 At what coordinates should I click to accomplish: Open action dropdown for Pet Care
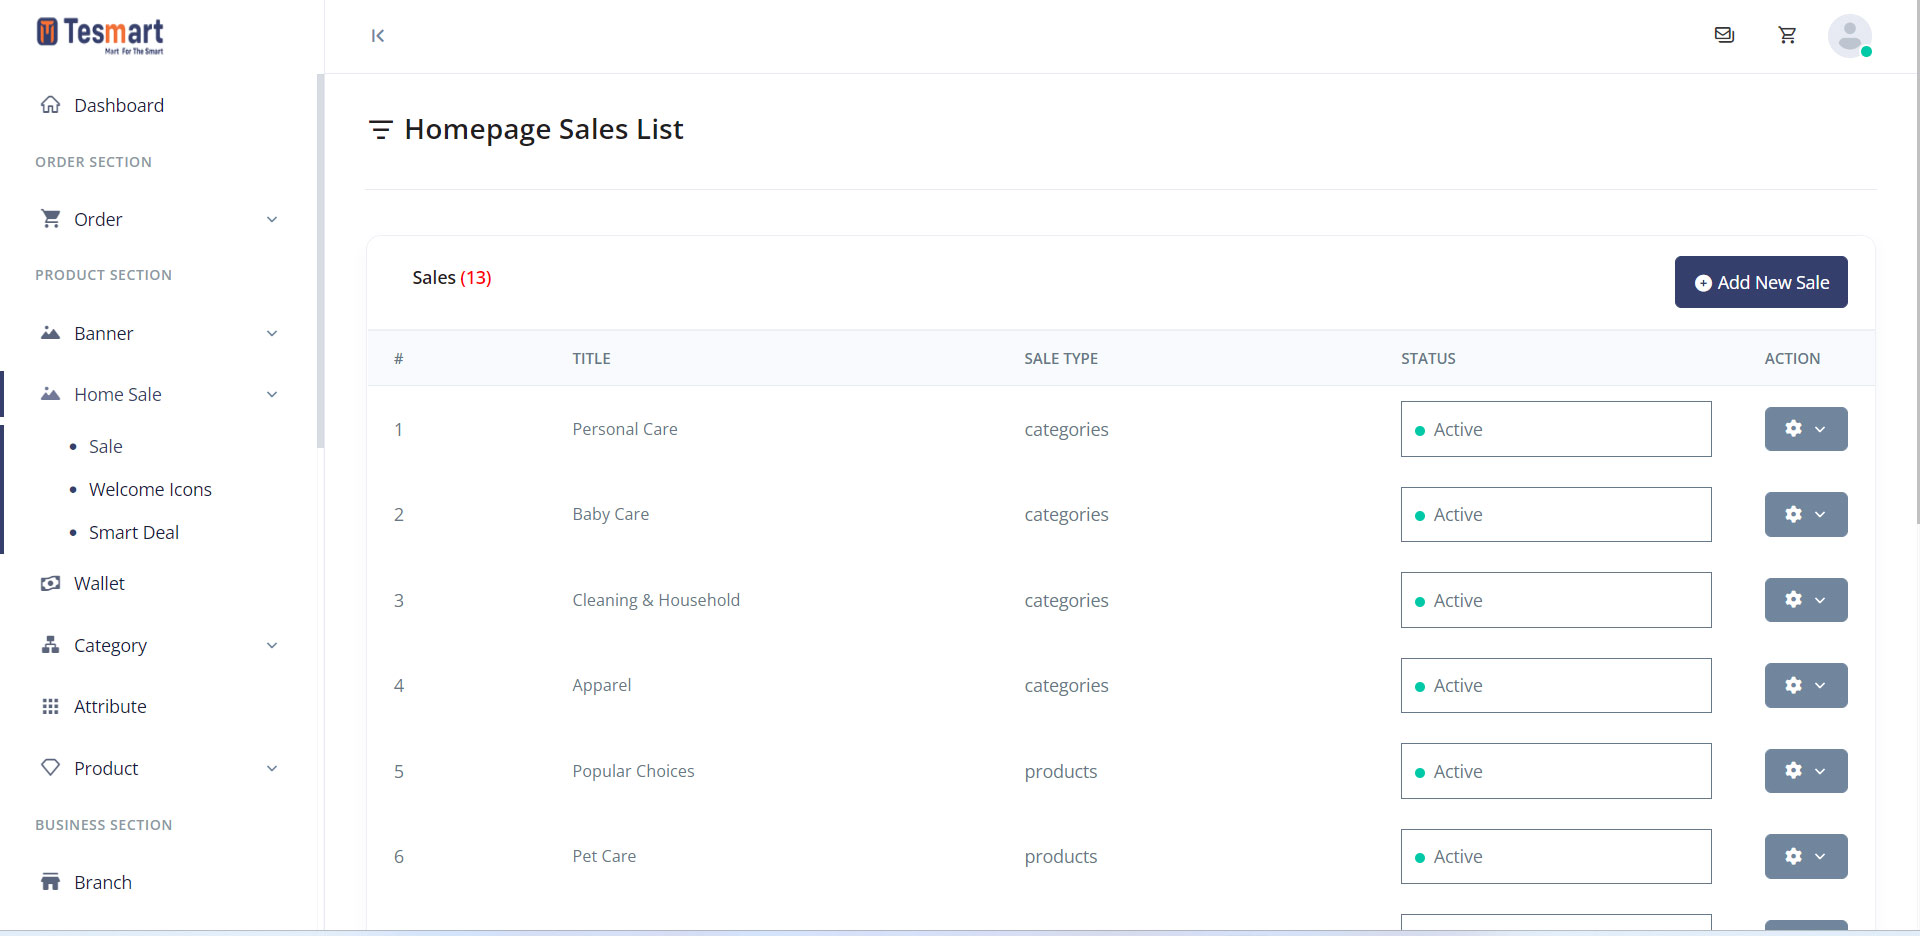1806,856
